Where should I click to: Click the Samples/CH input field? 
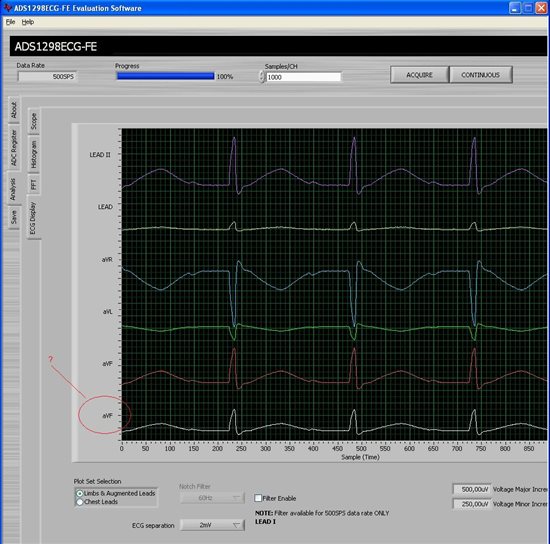pyautogui.click(x=303, y=77)
